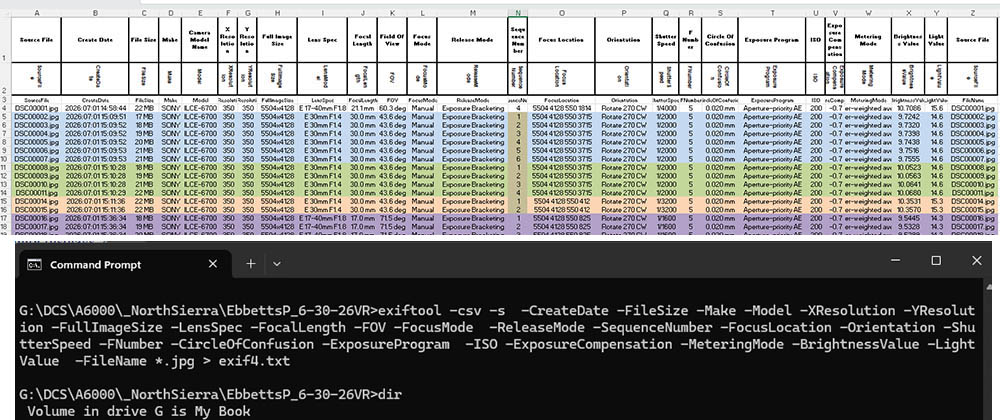This screenshot has height=420, width=1000.
Task: Click the exiftool command line text
Action: click(x=497, y=336)
